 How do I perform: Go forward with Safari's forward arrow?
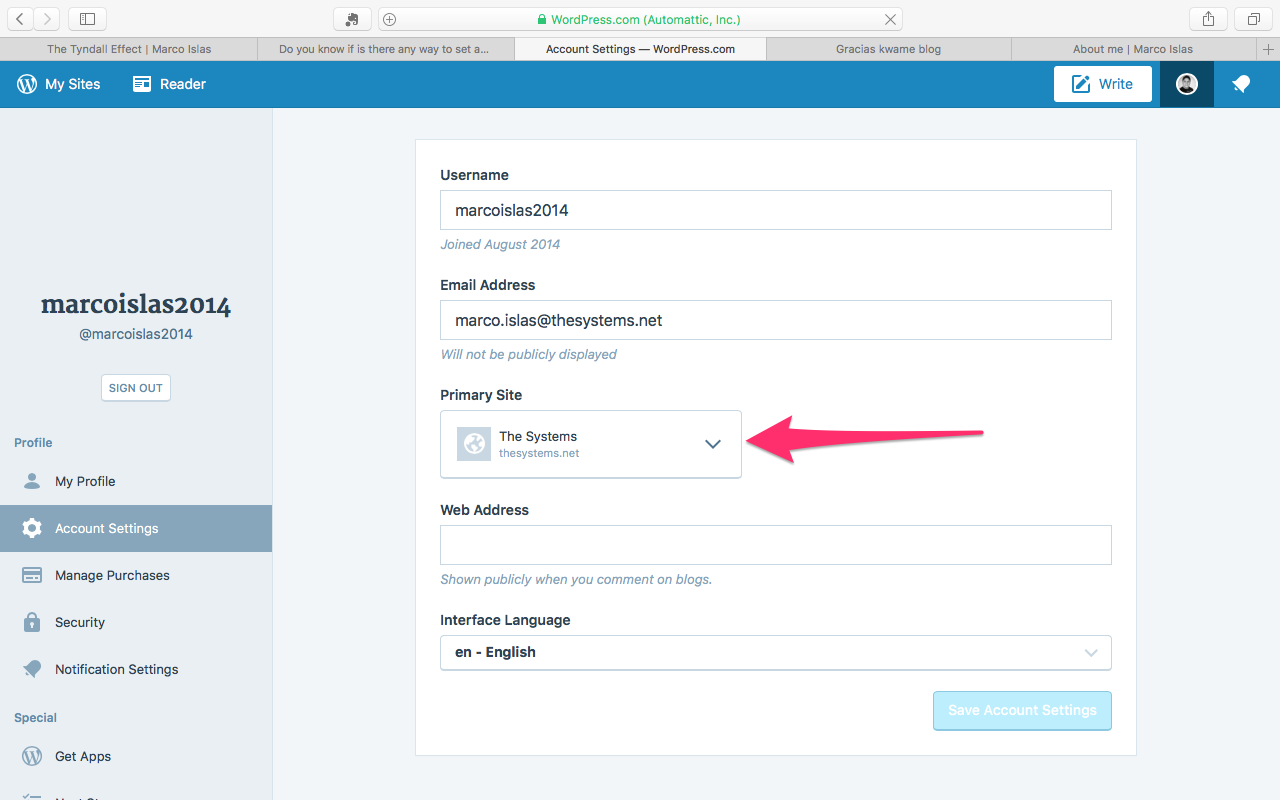click(x=47, y=19)
